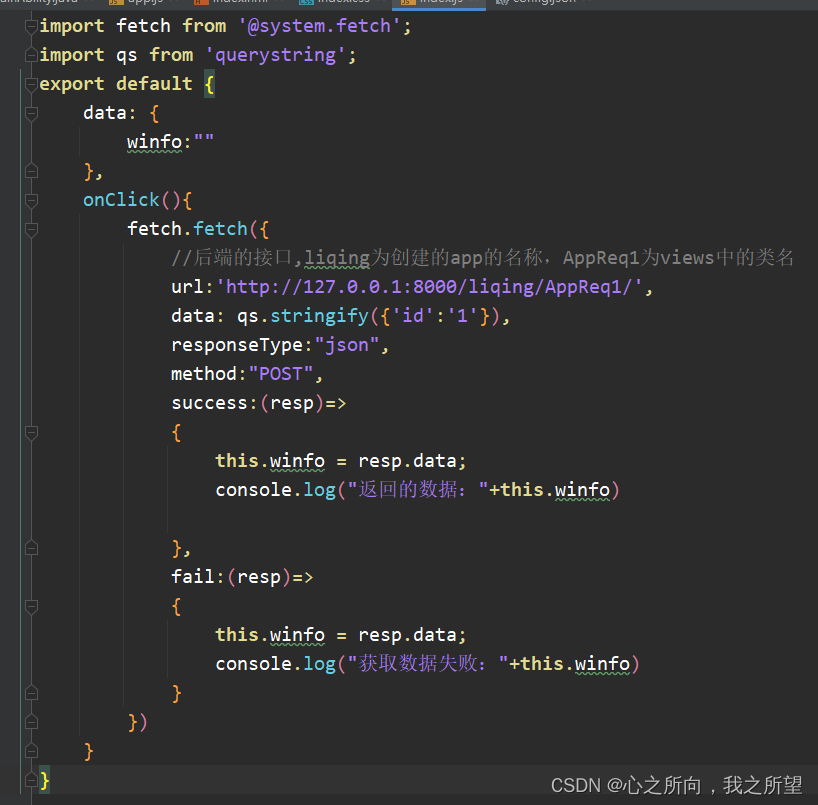Click qs.stringify call in data line

coord(303,316)
